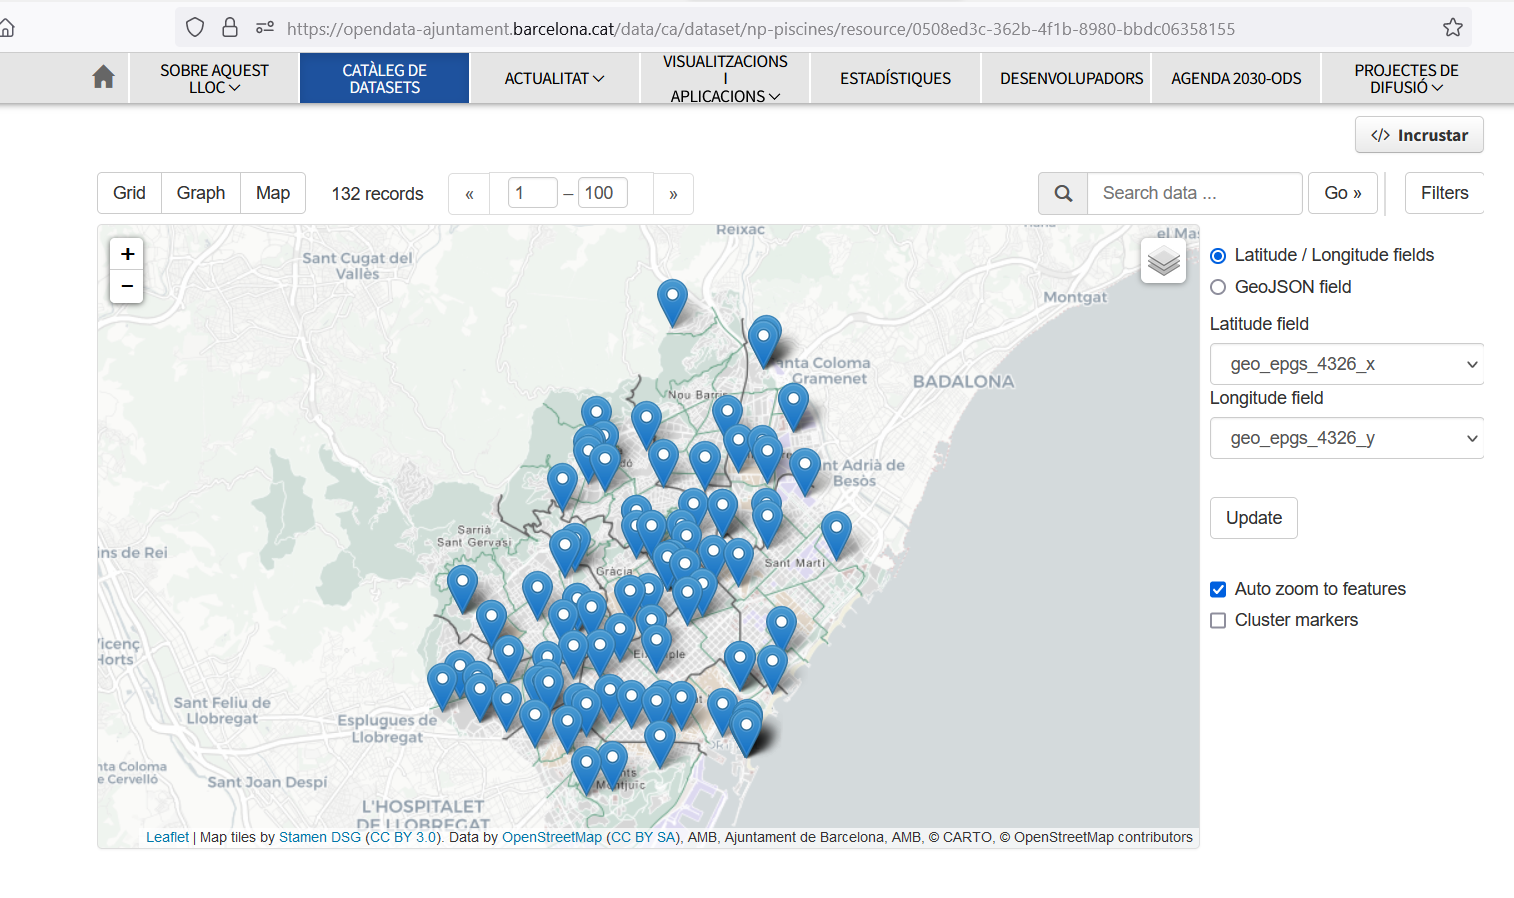Click the home icon in navigation bar
The height and width of the screenshot is (898, 1514).
103,78
